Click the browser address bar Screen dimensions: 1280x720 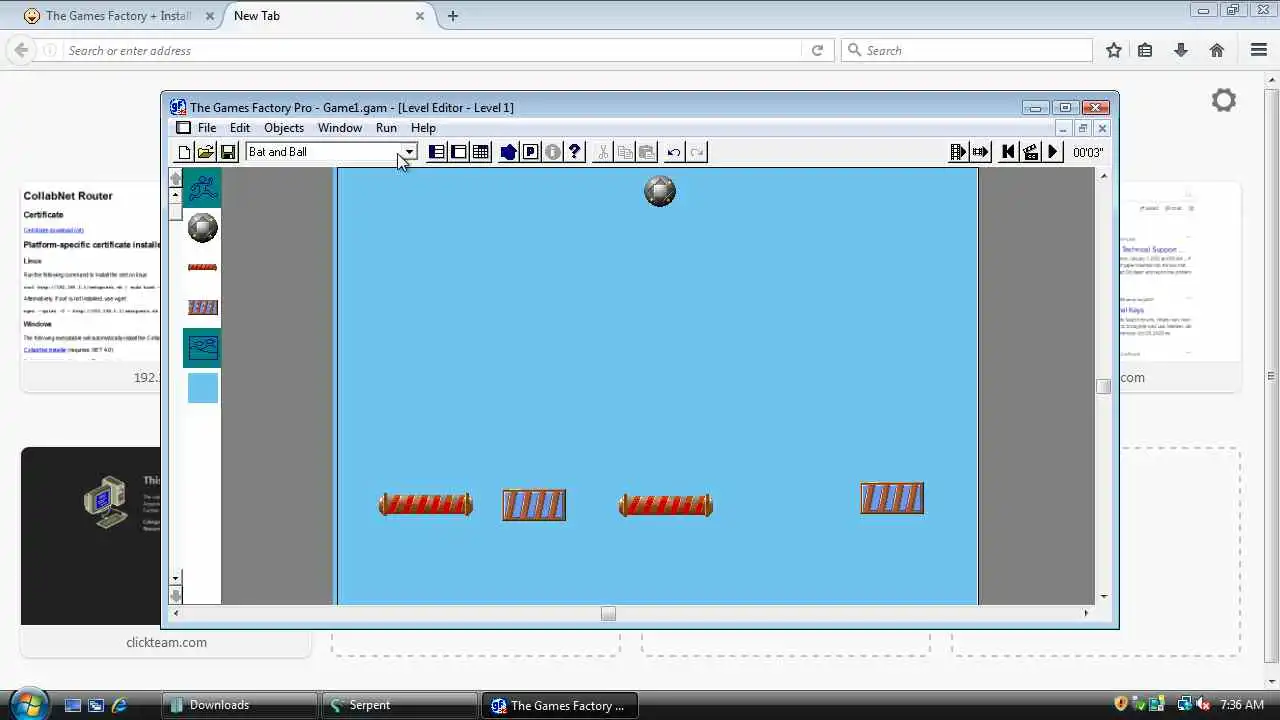pos(432,50)
